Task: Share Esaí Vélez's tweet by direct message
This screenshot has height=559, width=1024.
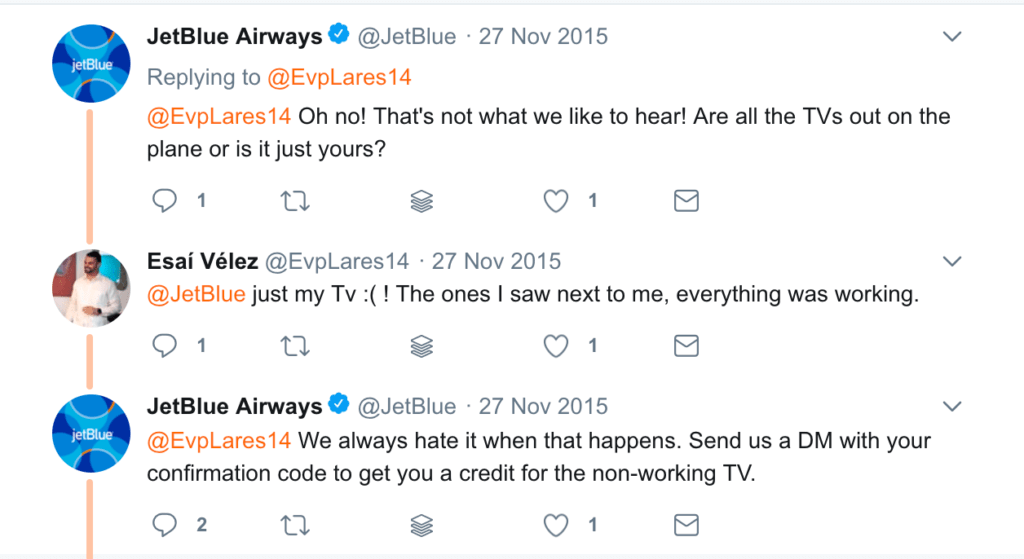Action: 686,346
